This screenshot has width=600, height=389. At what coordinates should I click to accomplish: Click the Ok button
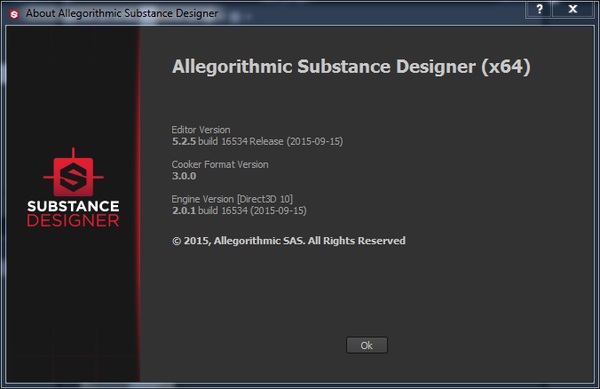pyautogui.click(x=367, y=345)
